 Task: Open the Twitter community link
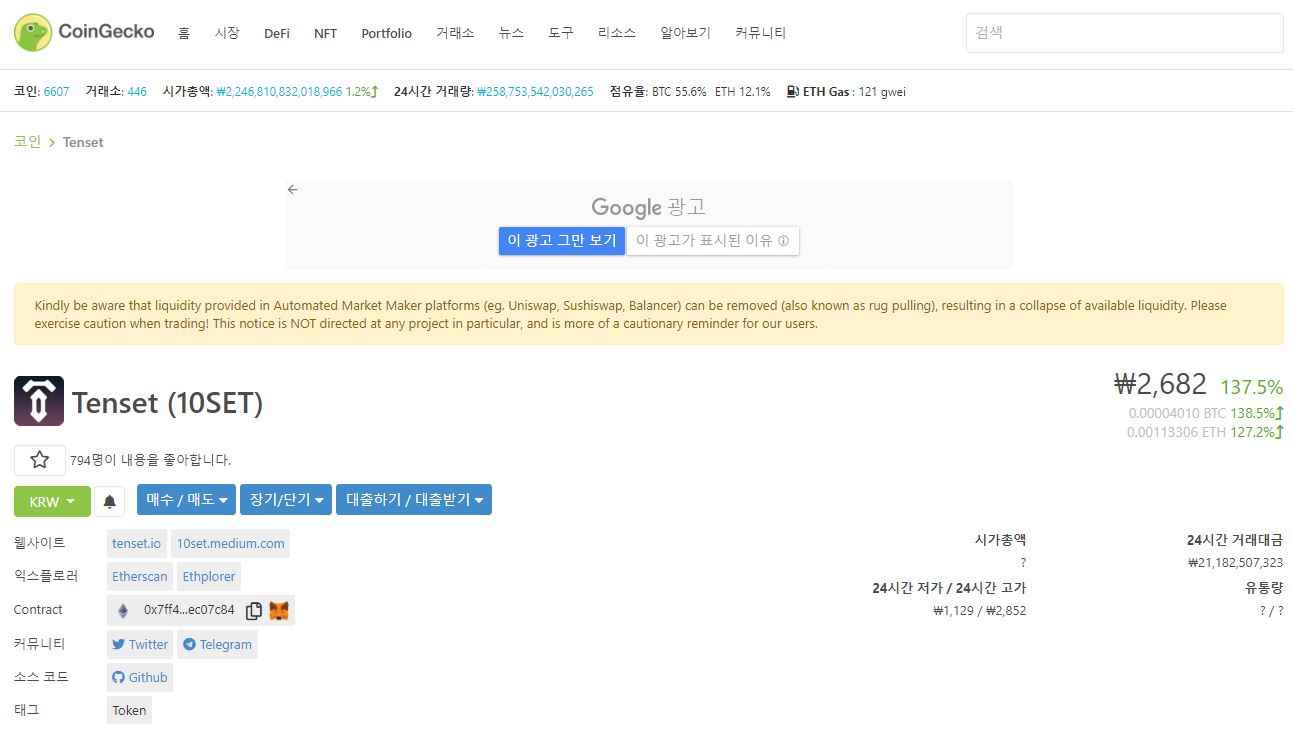coord(140,645)
